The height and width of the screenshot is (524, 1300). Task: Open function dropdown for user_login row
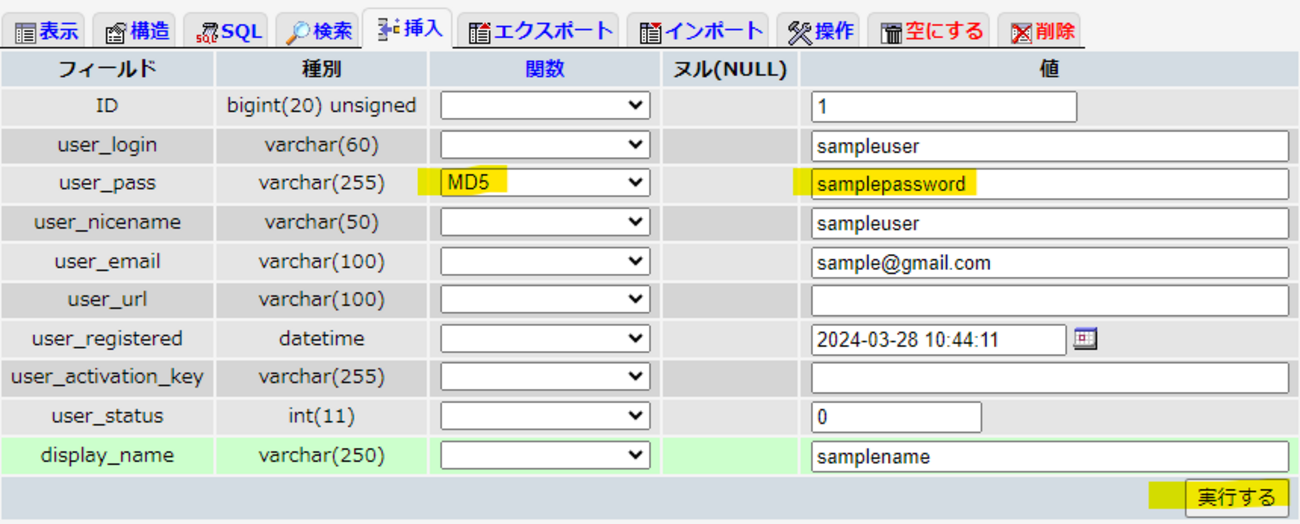pyautogui.click(x=545, y=145)
